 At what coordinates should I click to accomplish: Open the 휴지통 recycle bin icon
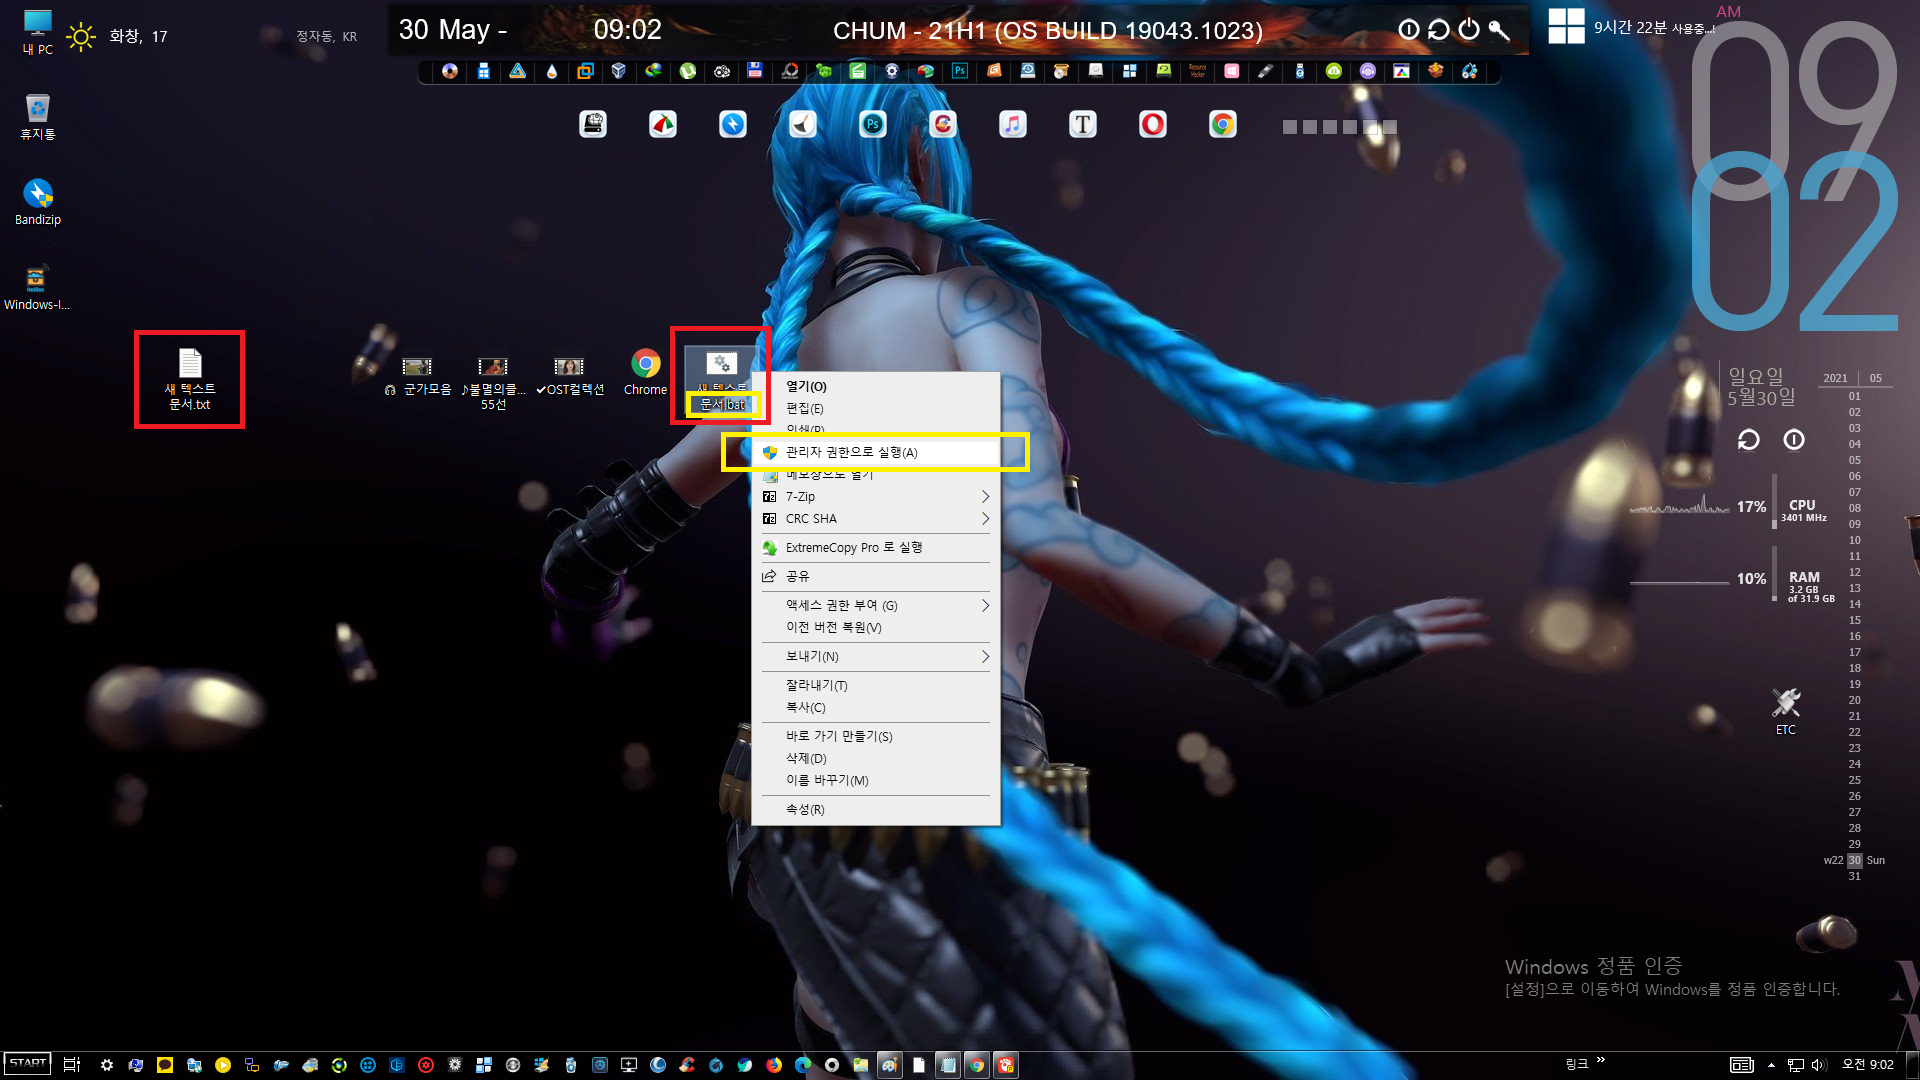[x=37, y=117]
